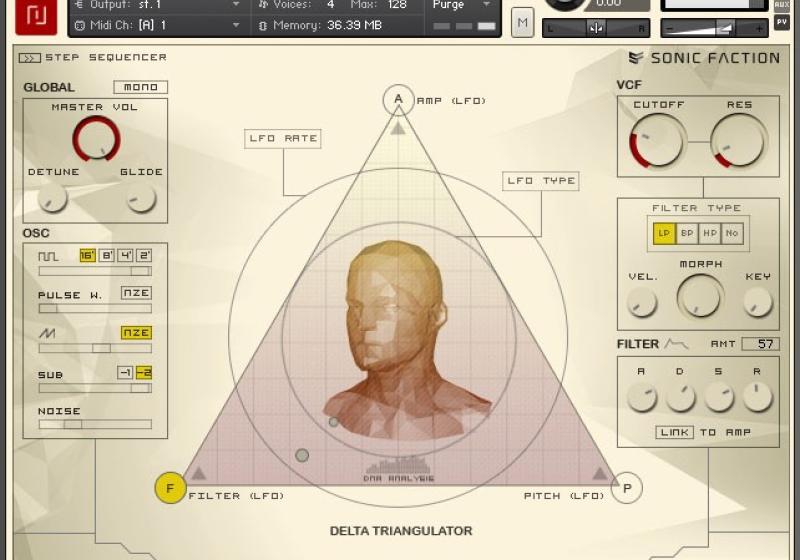Click the Sub level slider
The height and width of the screenshot is (560, 800).
95,388
